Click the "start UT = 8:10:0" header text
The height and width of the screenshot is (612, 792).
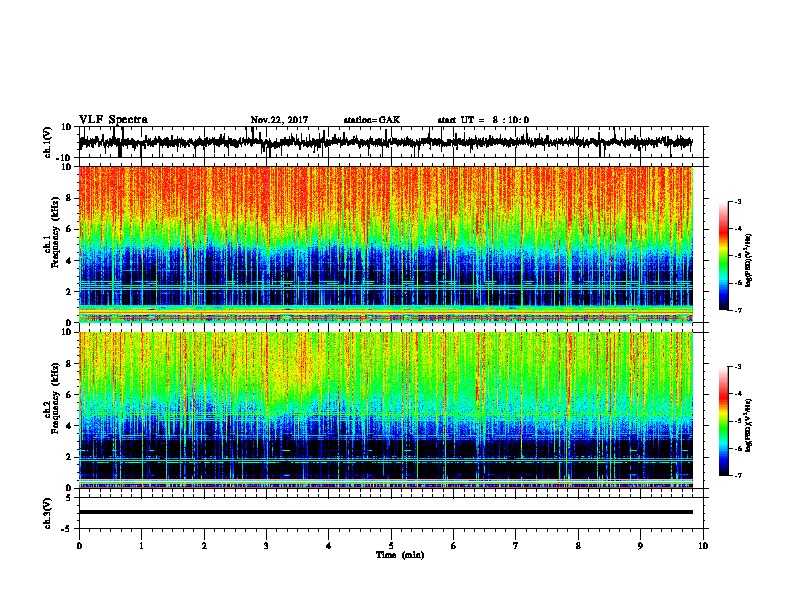point(483,120)
